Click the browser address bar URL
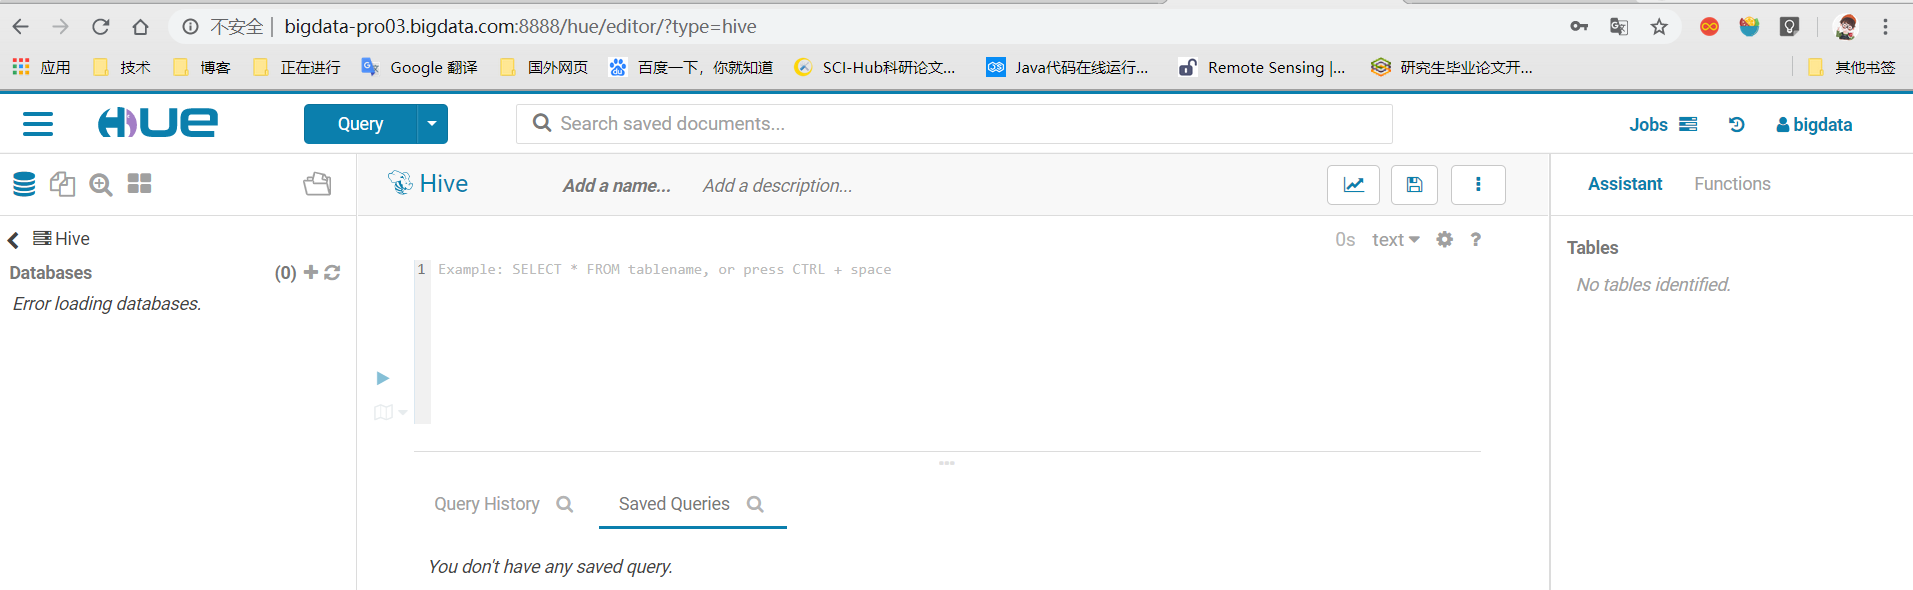 (x=520, y=27)
